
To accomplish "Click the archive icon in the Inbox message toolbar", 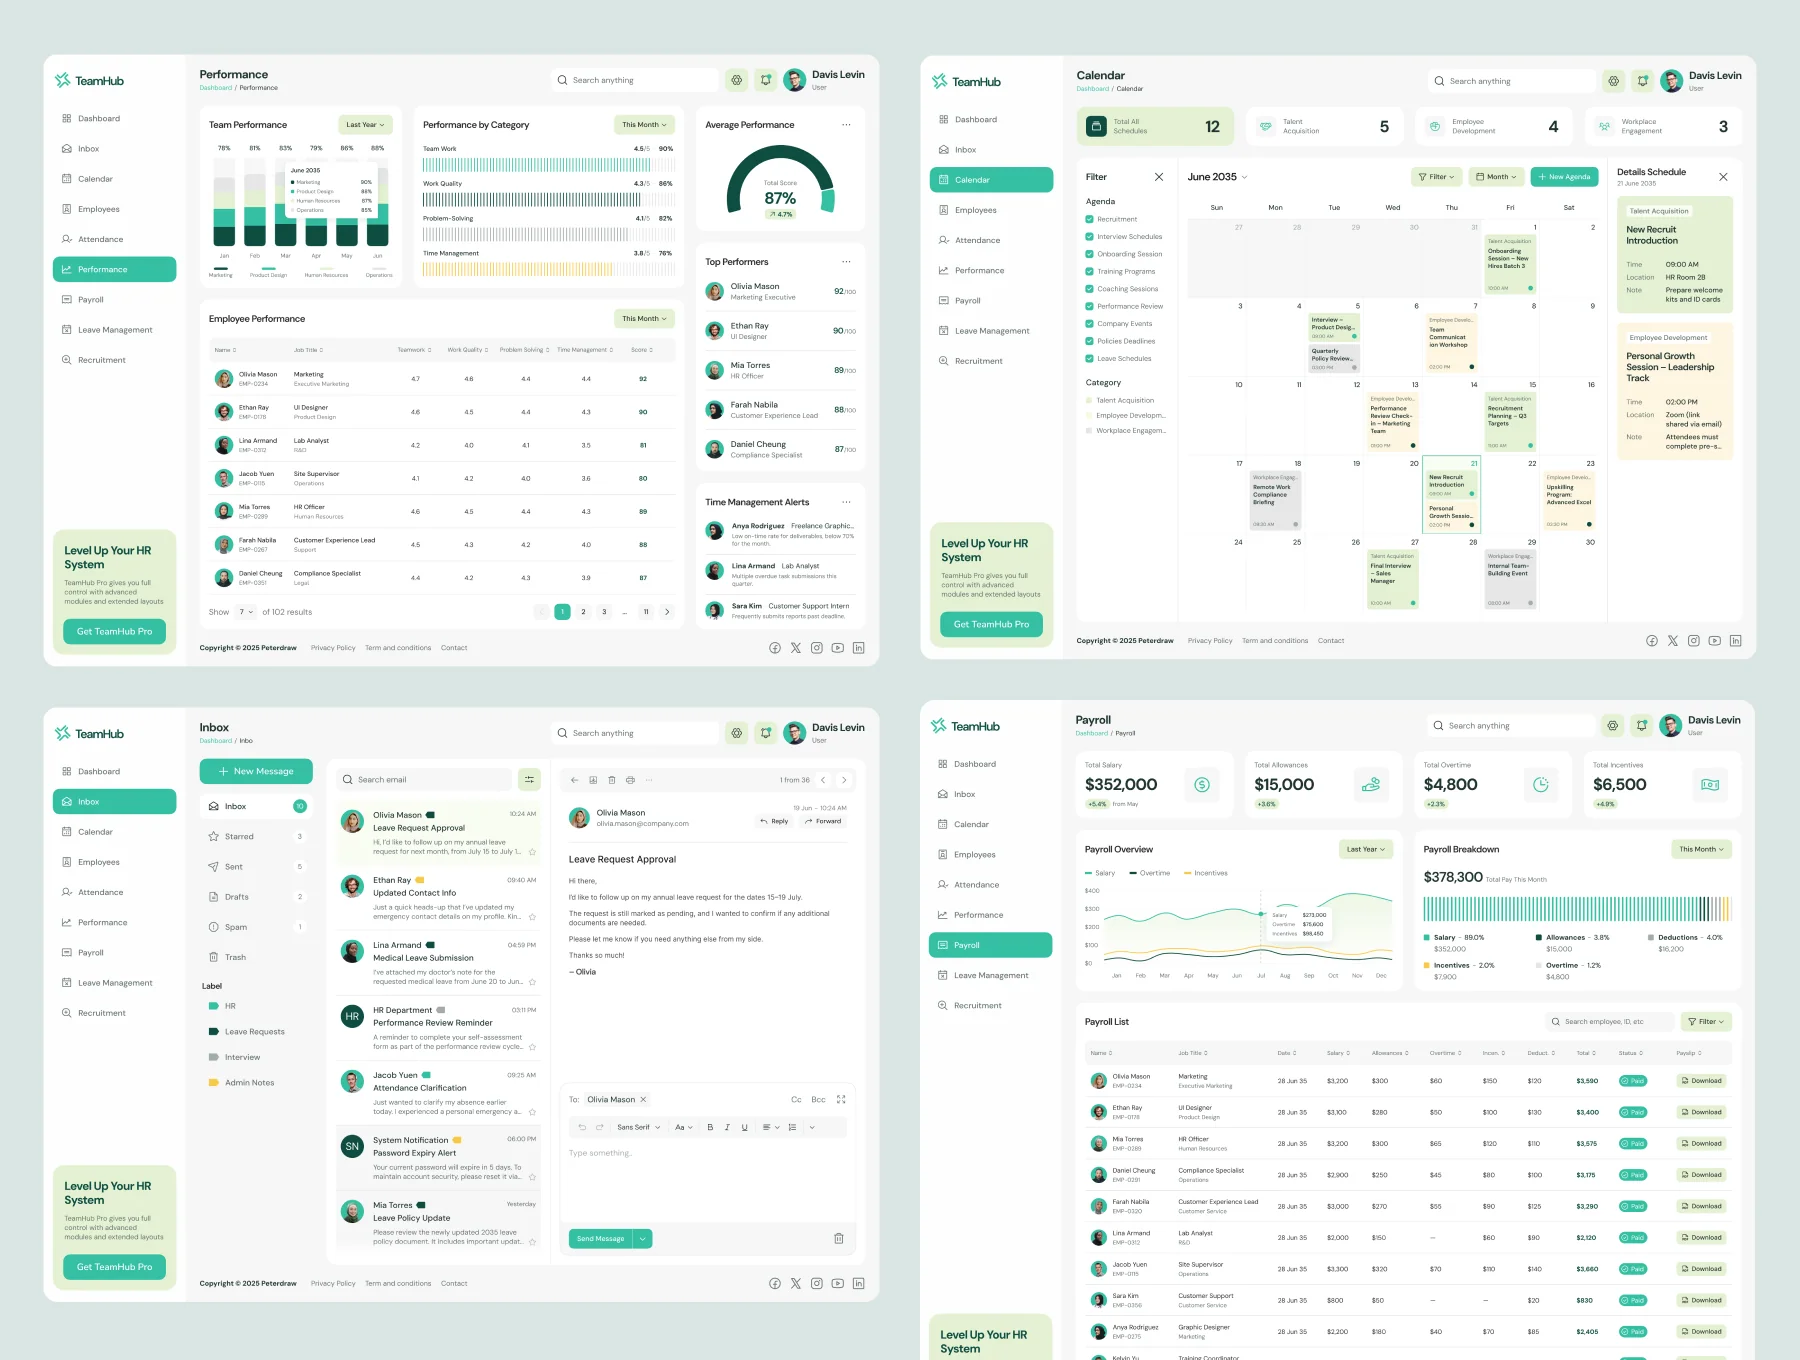I will coord(593,780).
